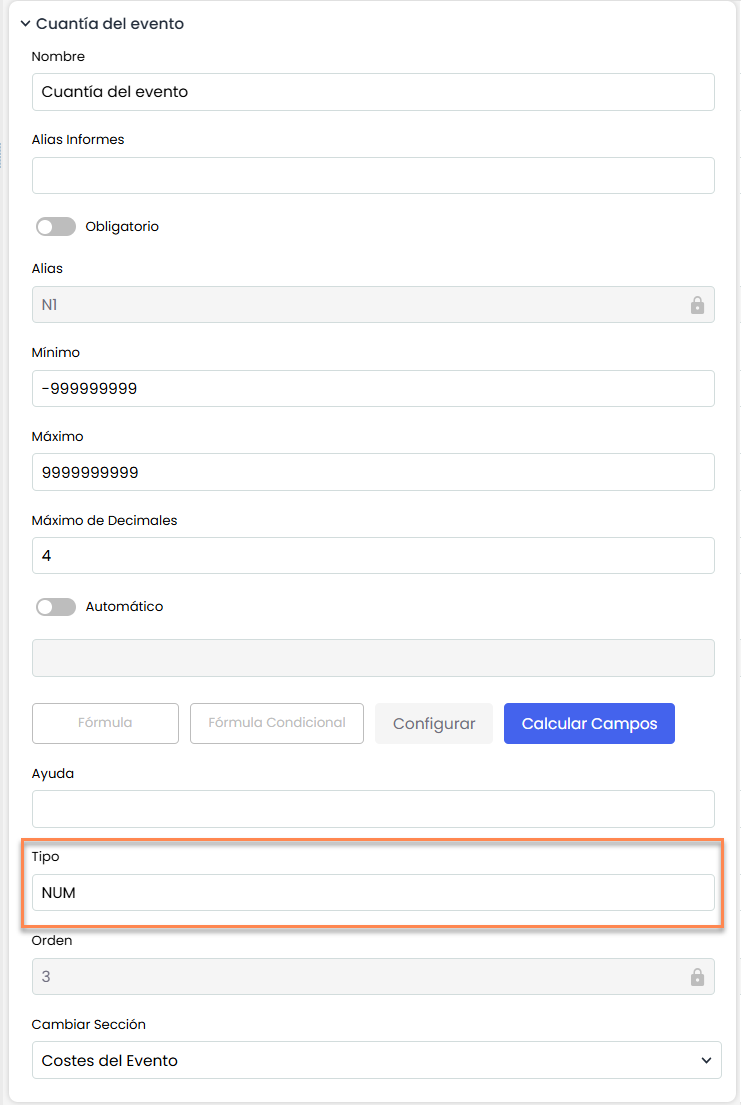Click the lock icon in Orden field
Screen dimensions: 741x1105
click(x=697, y=977)
